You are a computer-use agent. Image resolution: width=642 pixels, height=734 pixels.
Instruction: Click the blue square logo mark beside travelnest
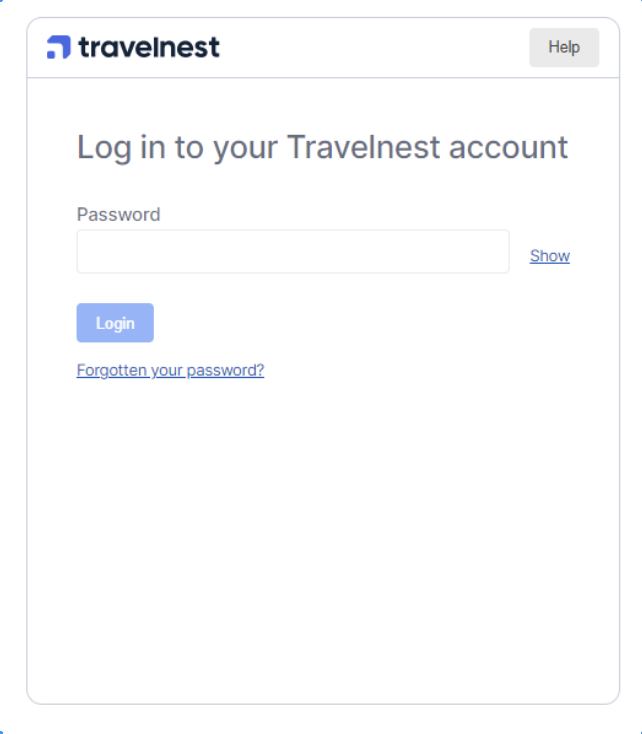59,47
